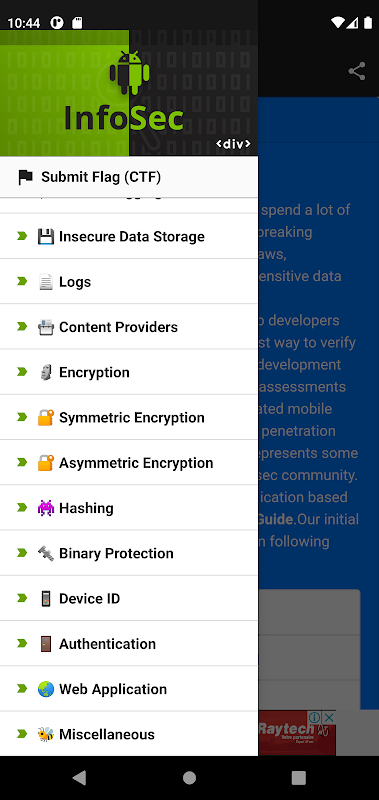379x800 pixels.
Task: Open the Authentication section
Action: 129,643
